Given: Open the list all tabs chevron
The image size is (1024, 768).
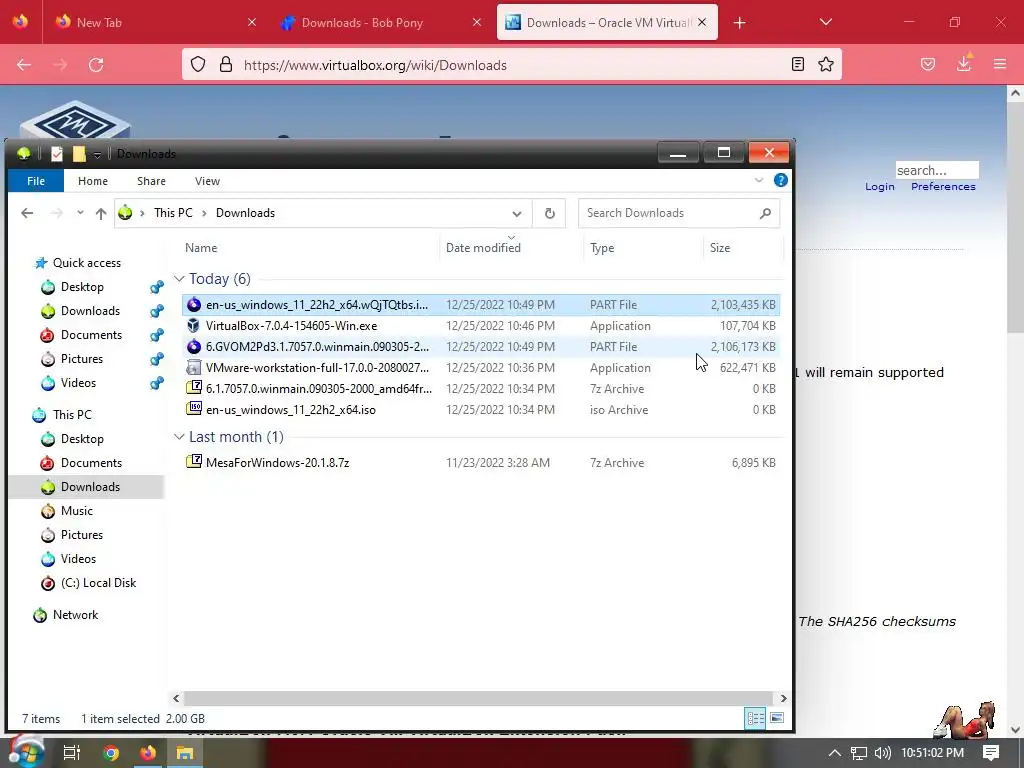Looking at the screenshot, I should pyautogui.click(x=825, y=22).
